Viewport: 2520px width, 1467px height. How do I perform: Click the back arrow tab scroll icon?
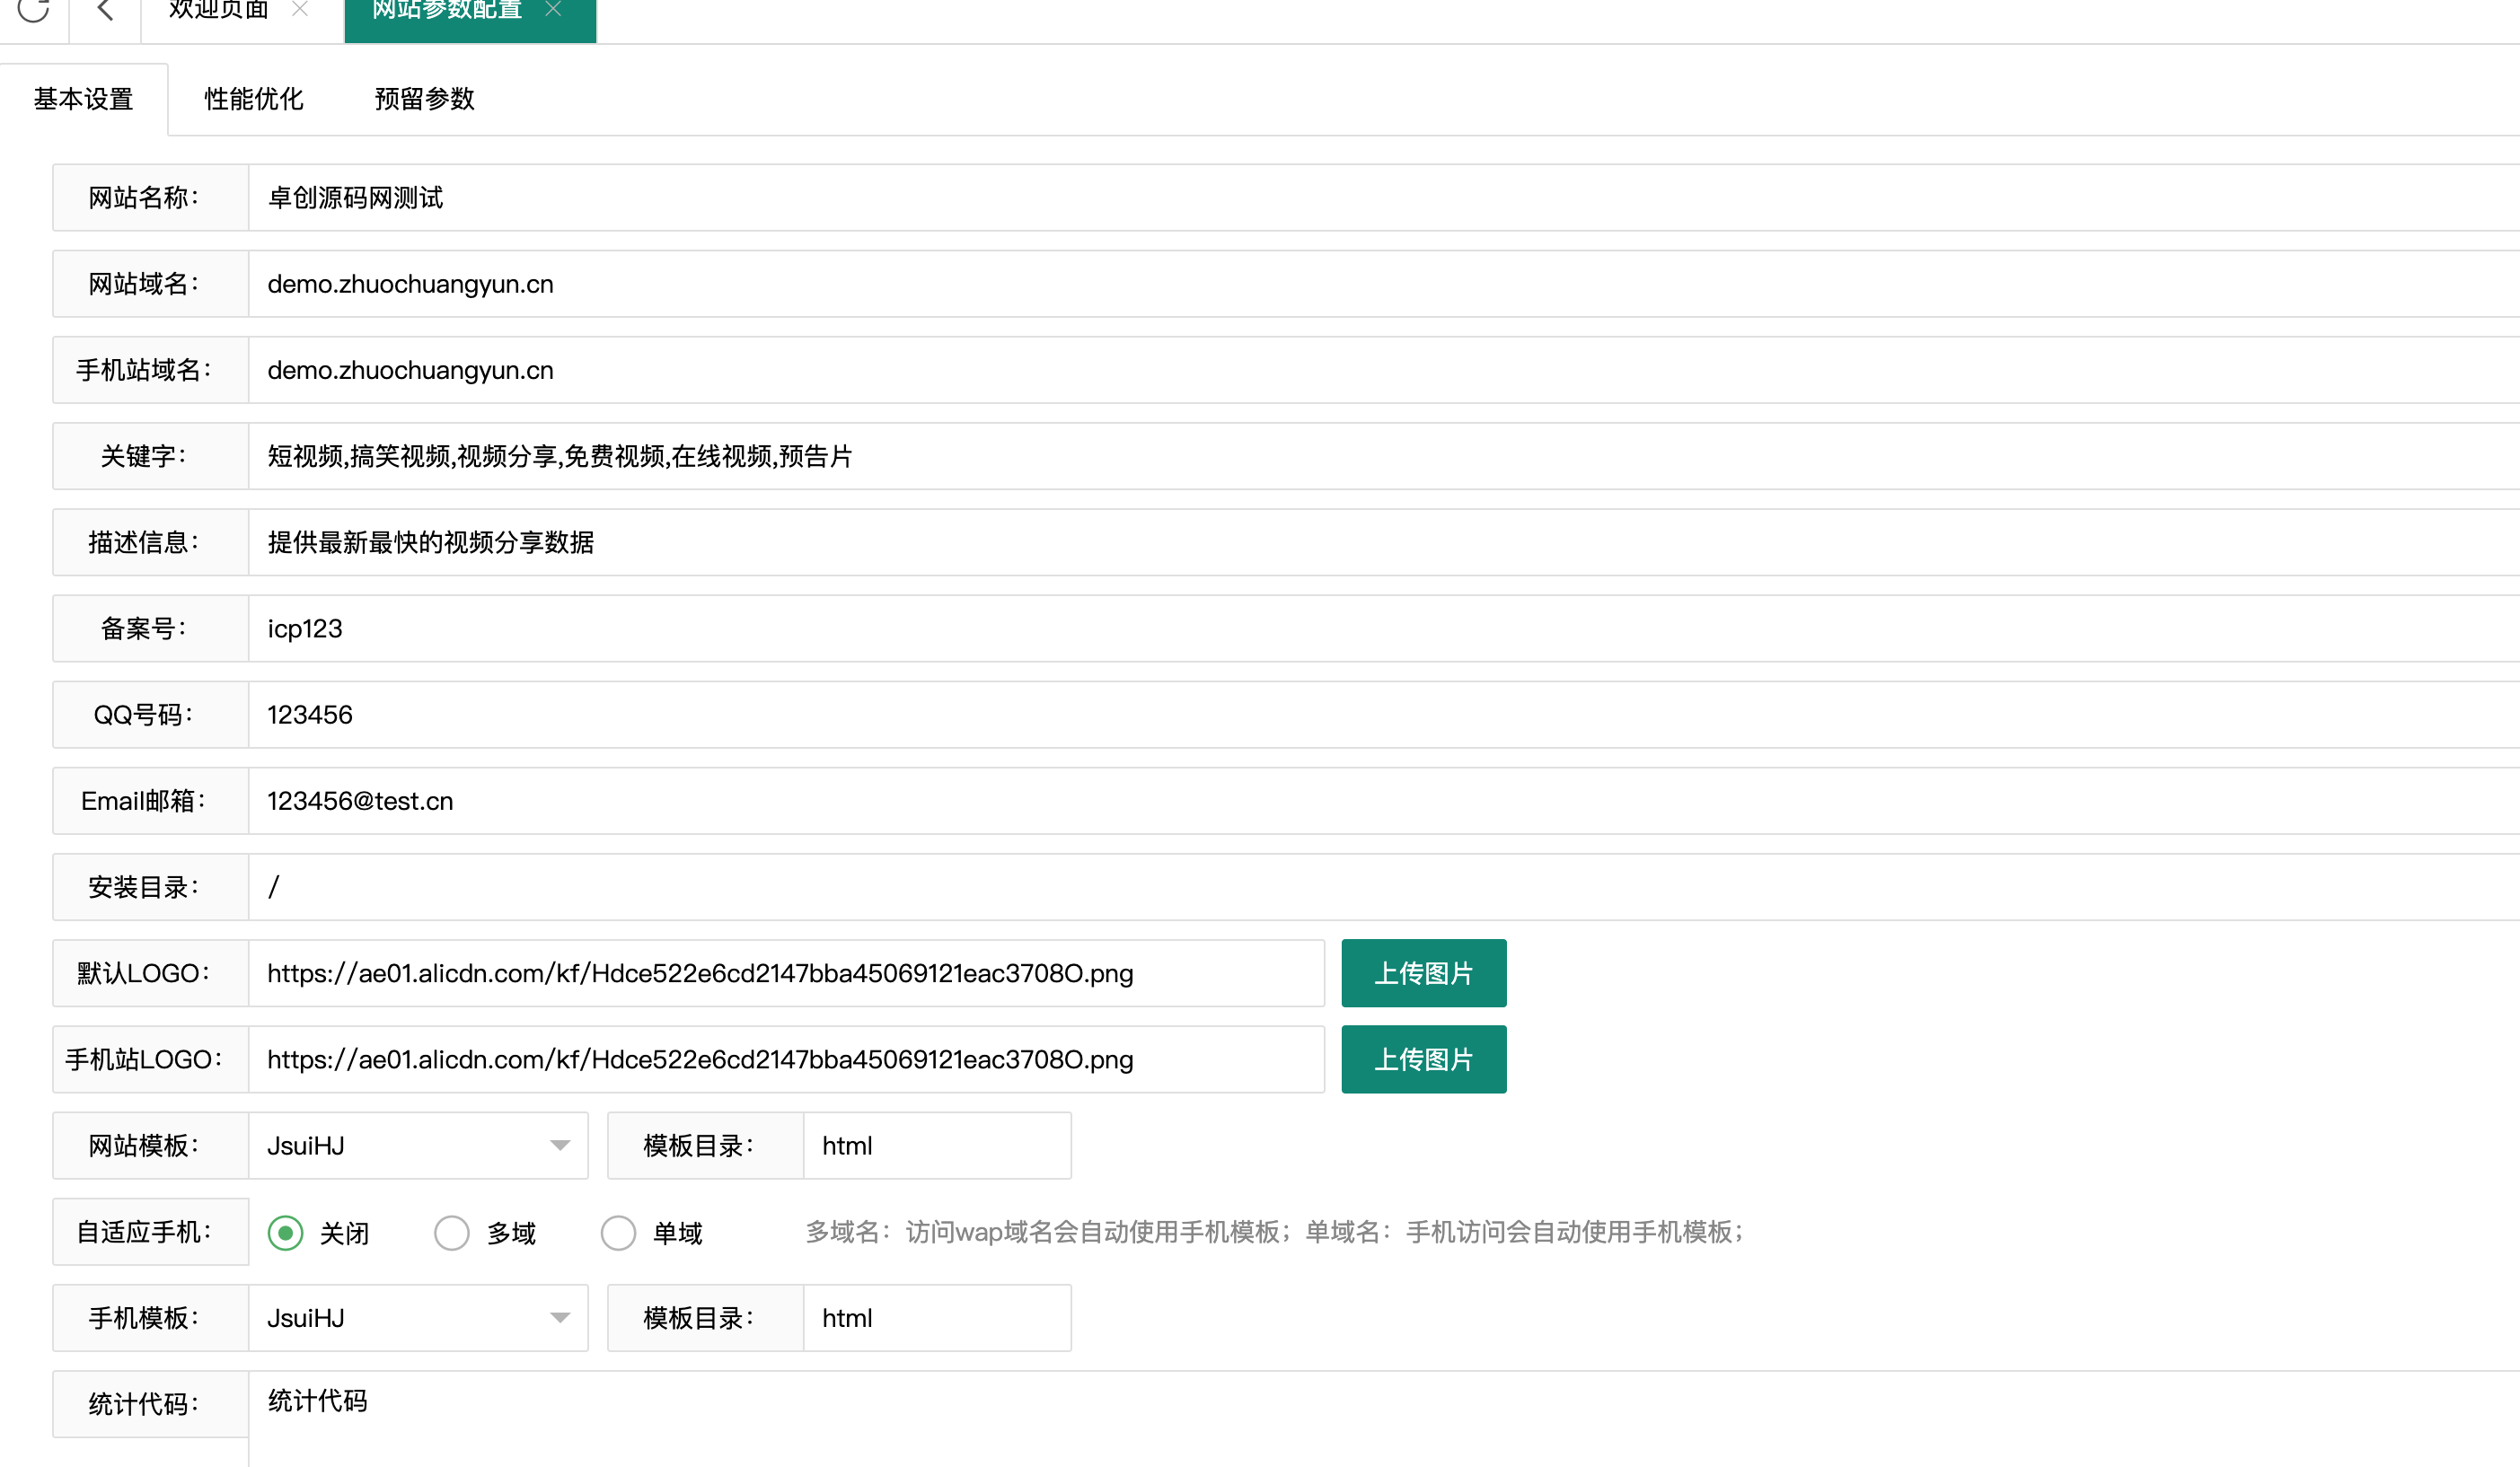pyautogui.click(x=105, y=10)
